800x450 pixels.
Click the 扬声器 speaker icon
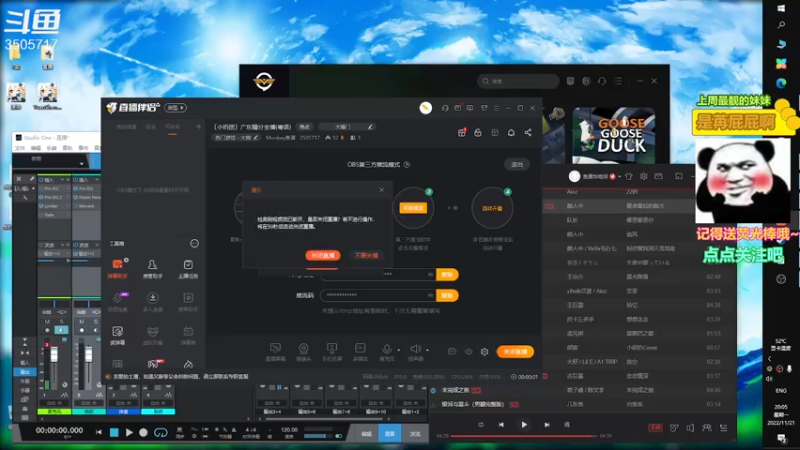pyautogui.click(x=415, y=349)
